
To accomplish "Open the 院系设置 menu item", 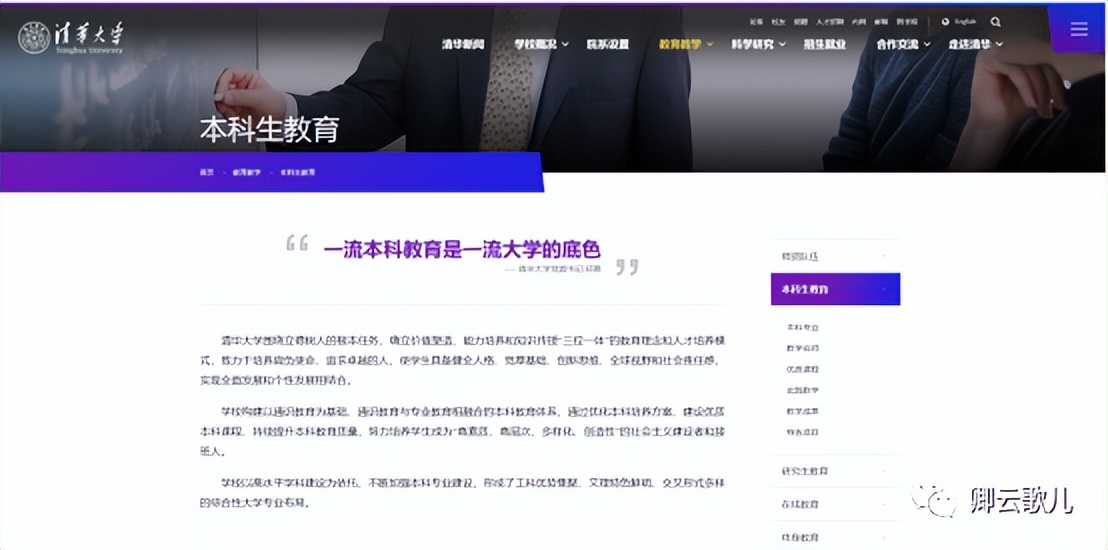I will (x=608, y=44).
